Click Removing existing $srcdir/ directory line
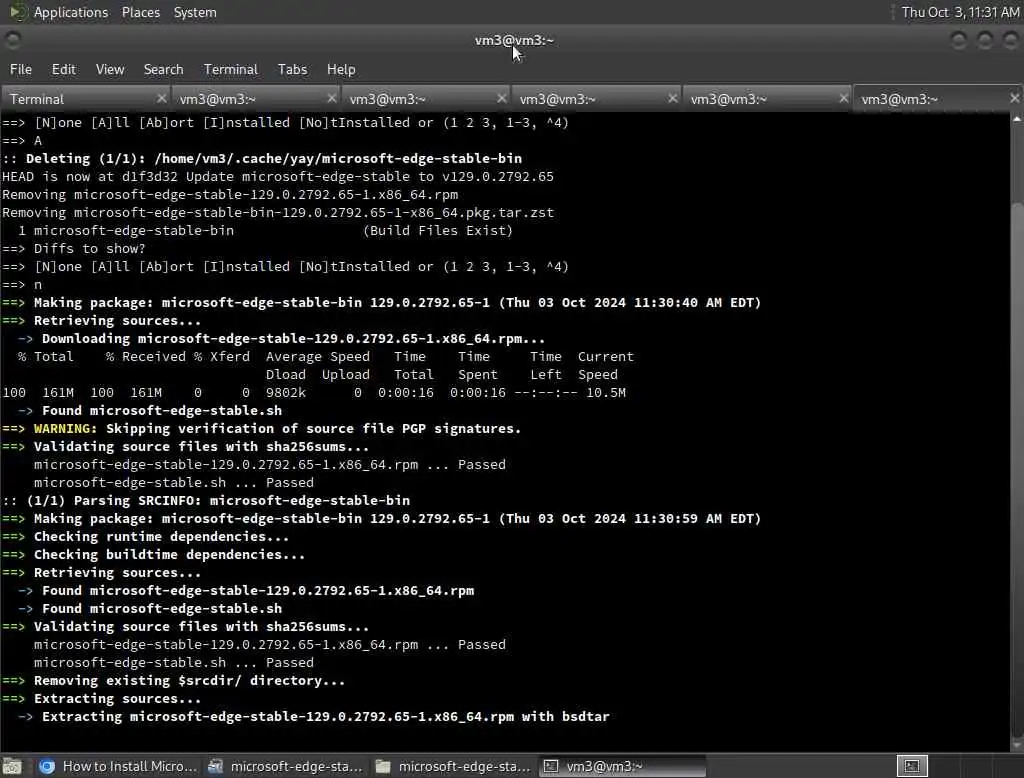The image size is (1024, 778). [x=174, y=681]
